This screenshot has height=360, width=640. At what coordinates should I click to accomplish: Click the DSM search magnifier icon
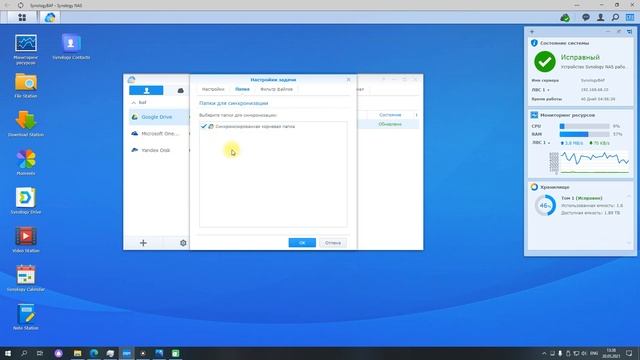click(615, 18)
